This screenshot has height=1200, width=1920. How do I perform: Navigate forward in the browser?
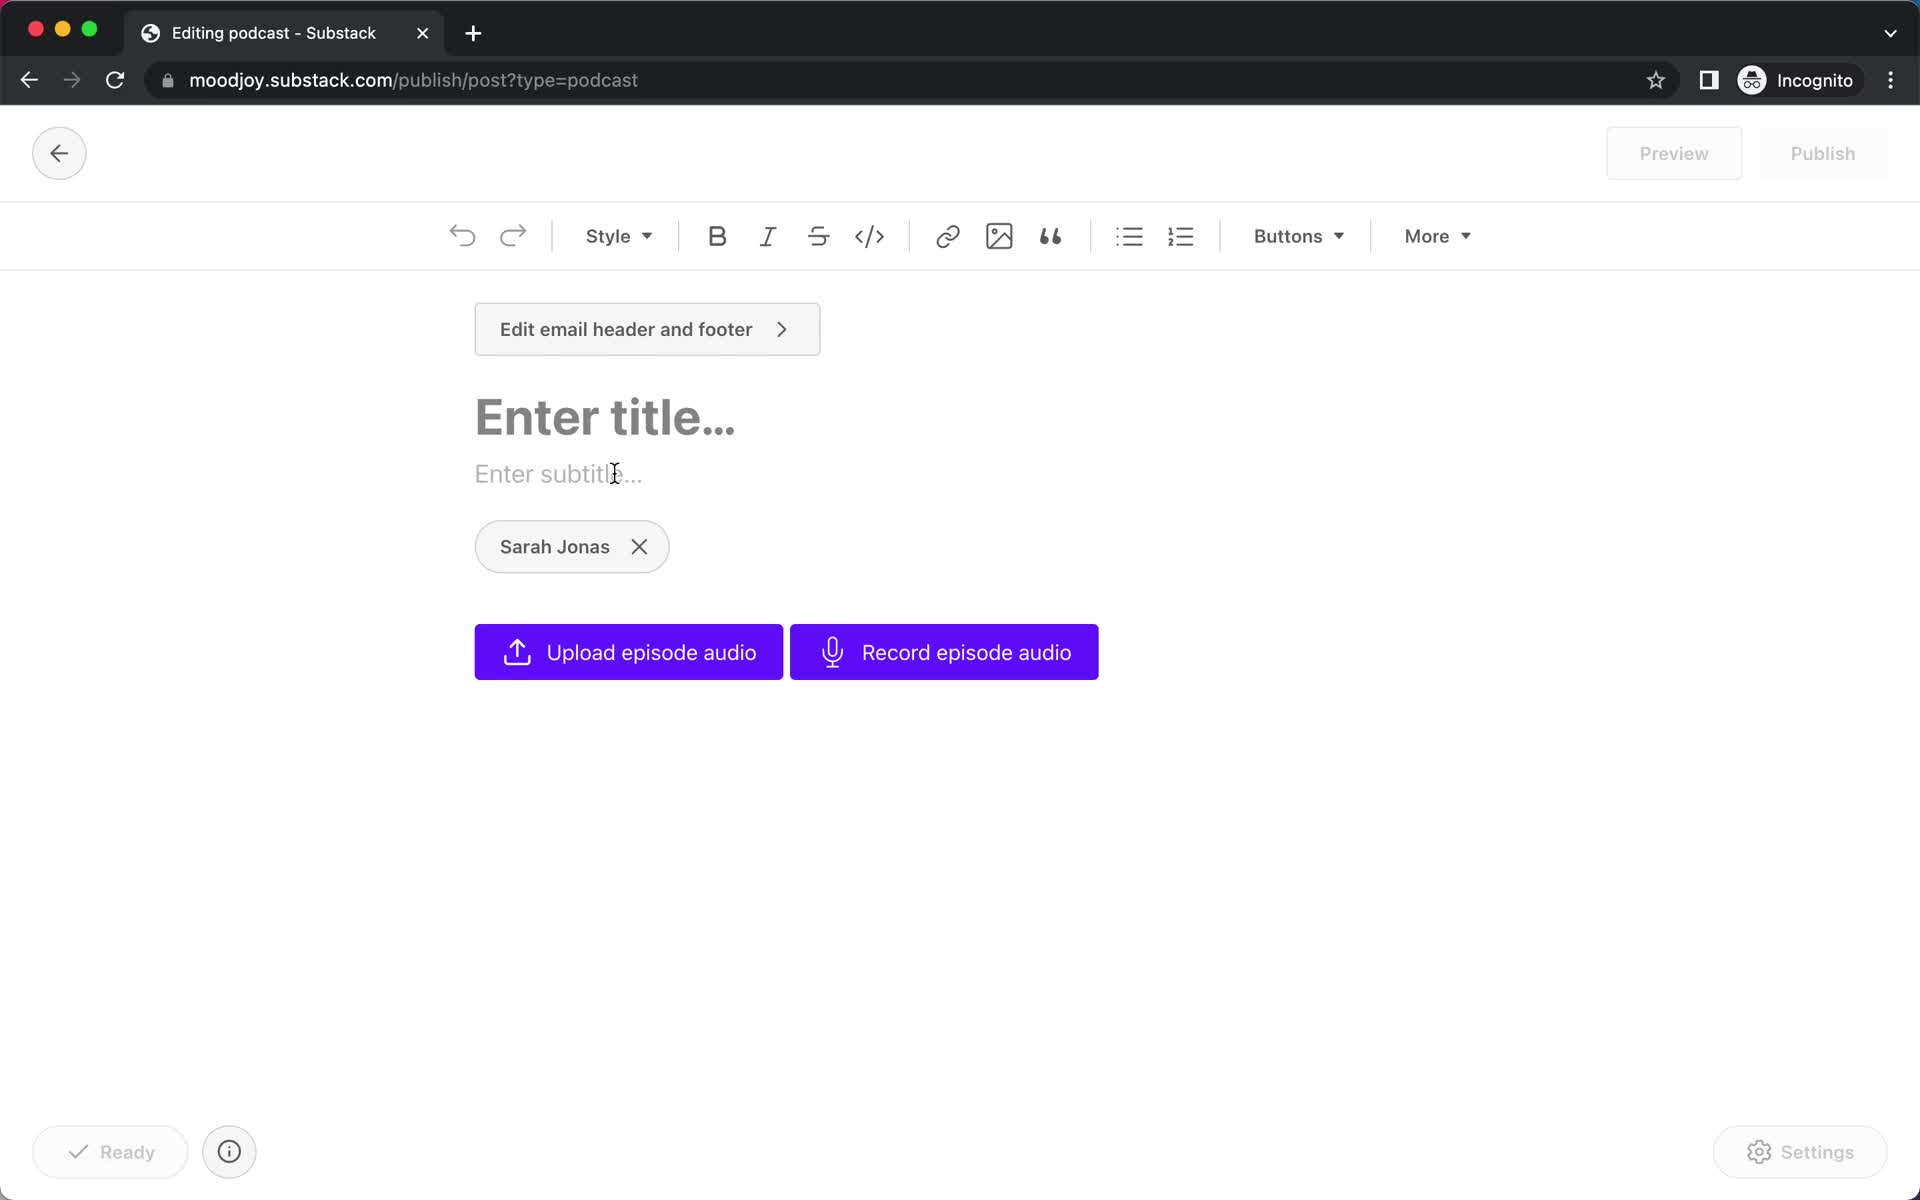72,80
